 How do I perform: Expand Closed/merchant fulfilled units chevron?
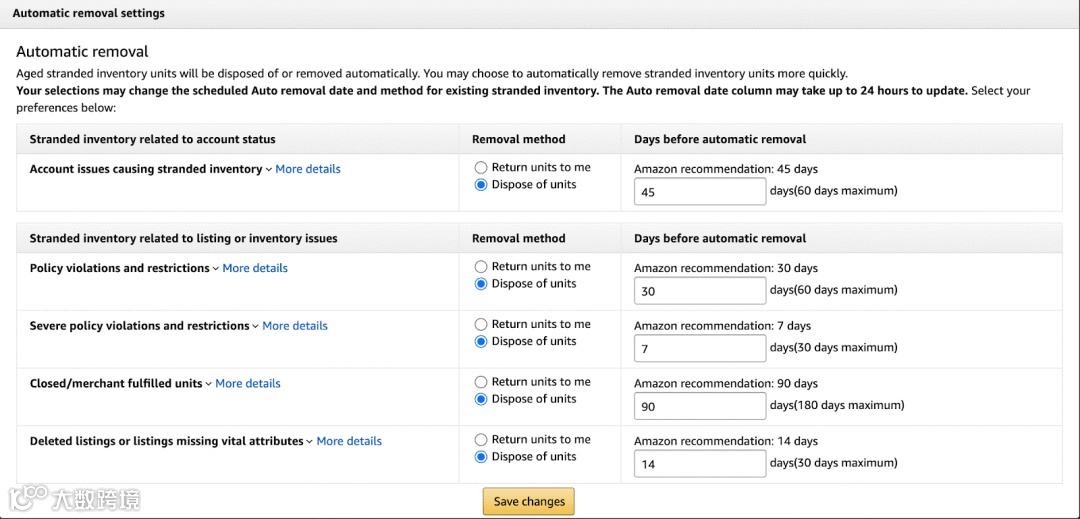(x=209, y=384)
